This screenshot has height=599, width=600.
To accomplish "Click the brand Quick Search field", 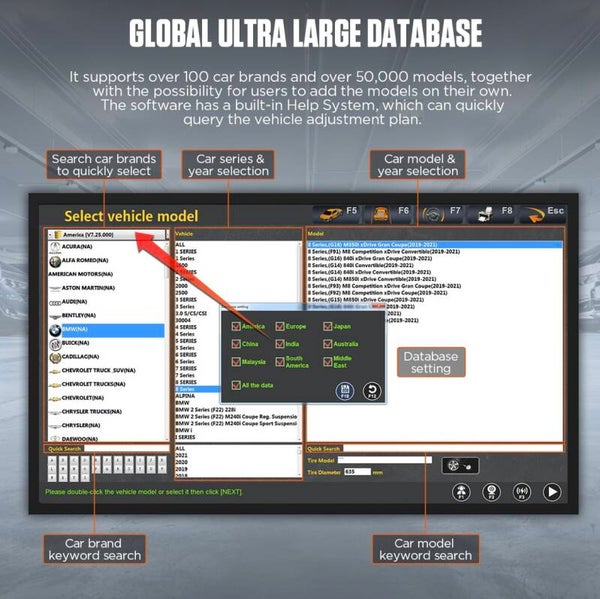I will pos(126,449).
